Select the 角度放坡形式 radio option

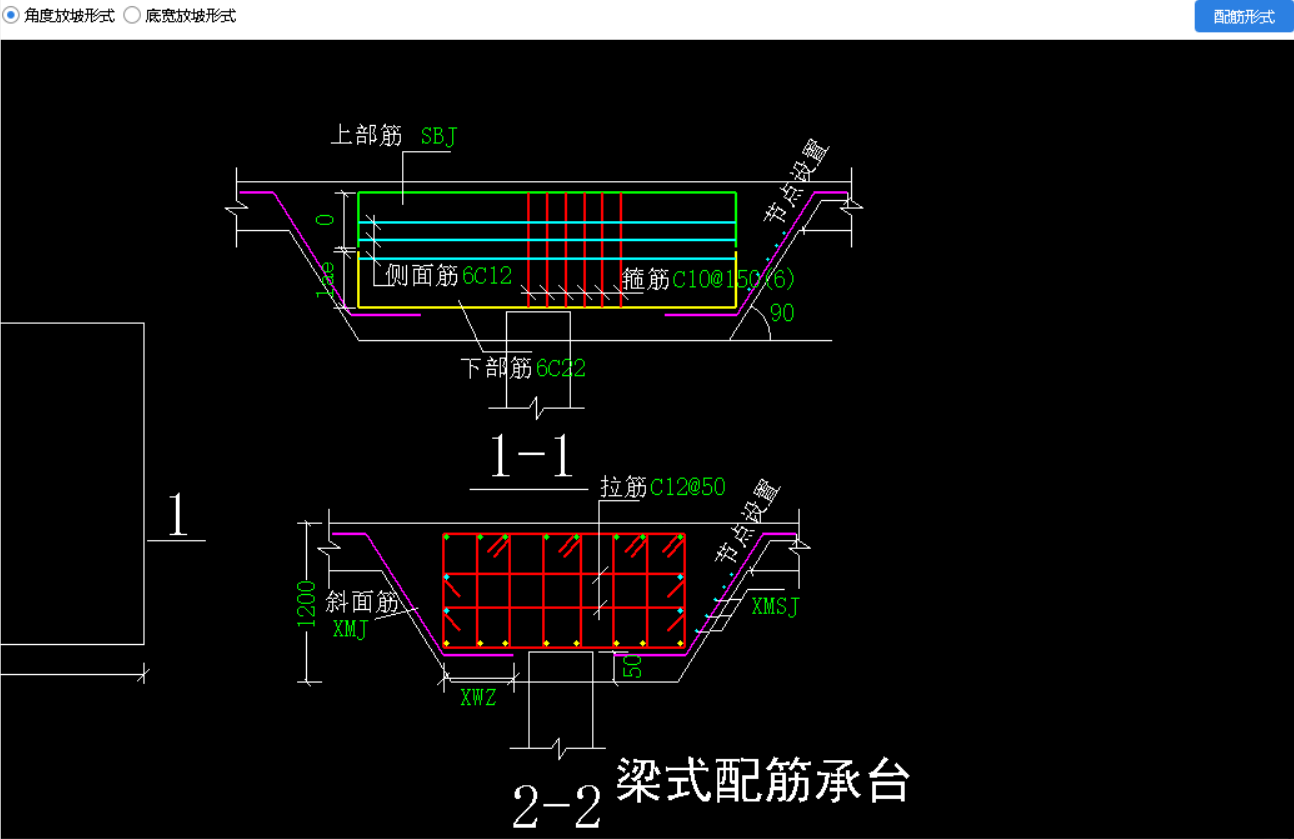click(59, 16)
